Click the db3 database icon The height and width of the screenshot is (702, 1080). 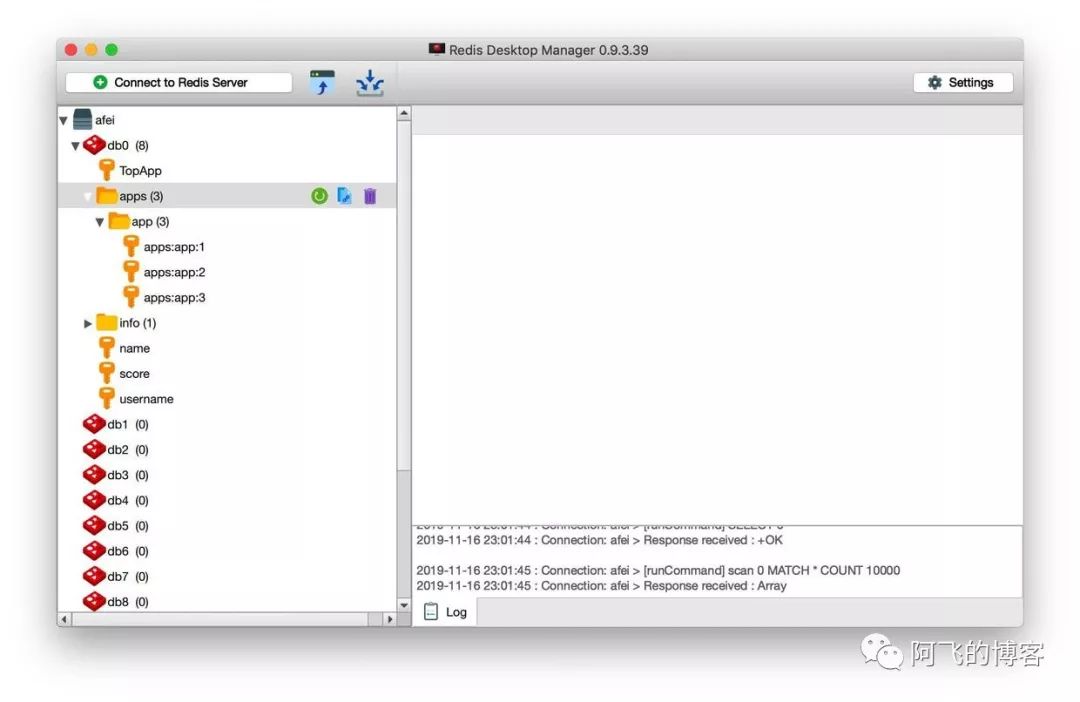(94, 475)
